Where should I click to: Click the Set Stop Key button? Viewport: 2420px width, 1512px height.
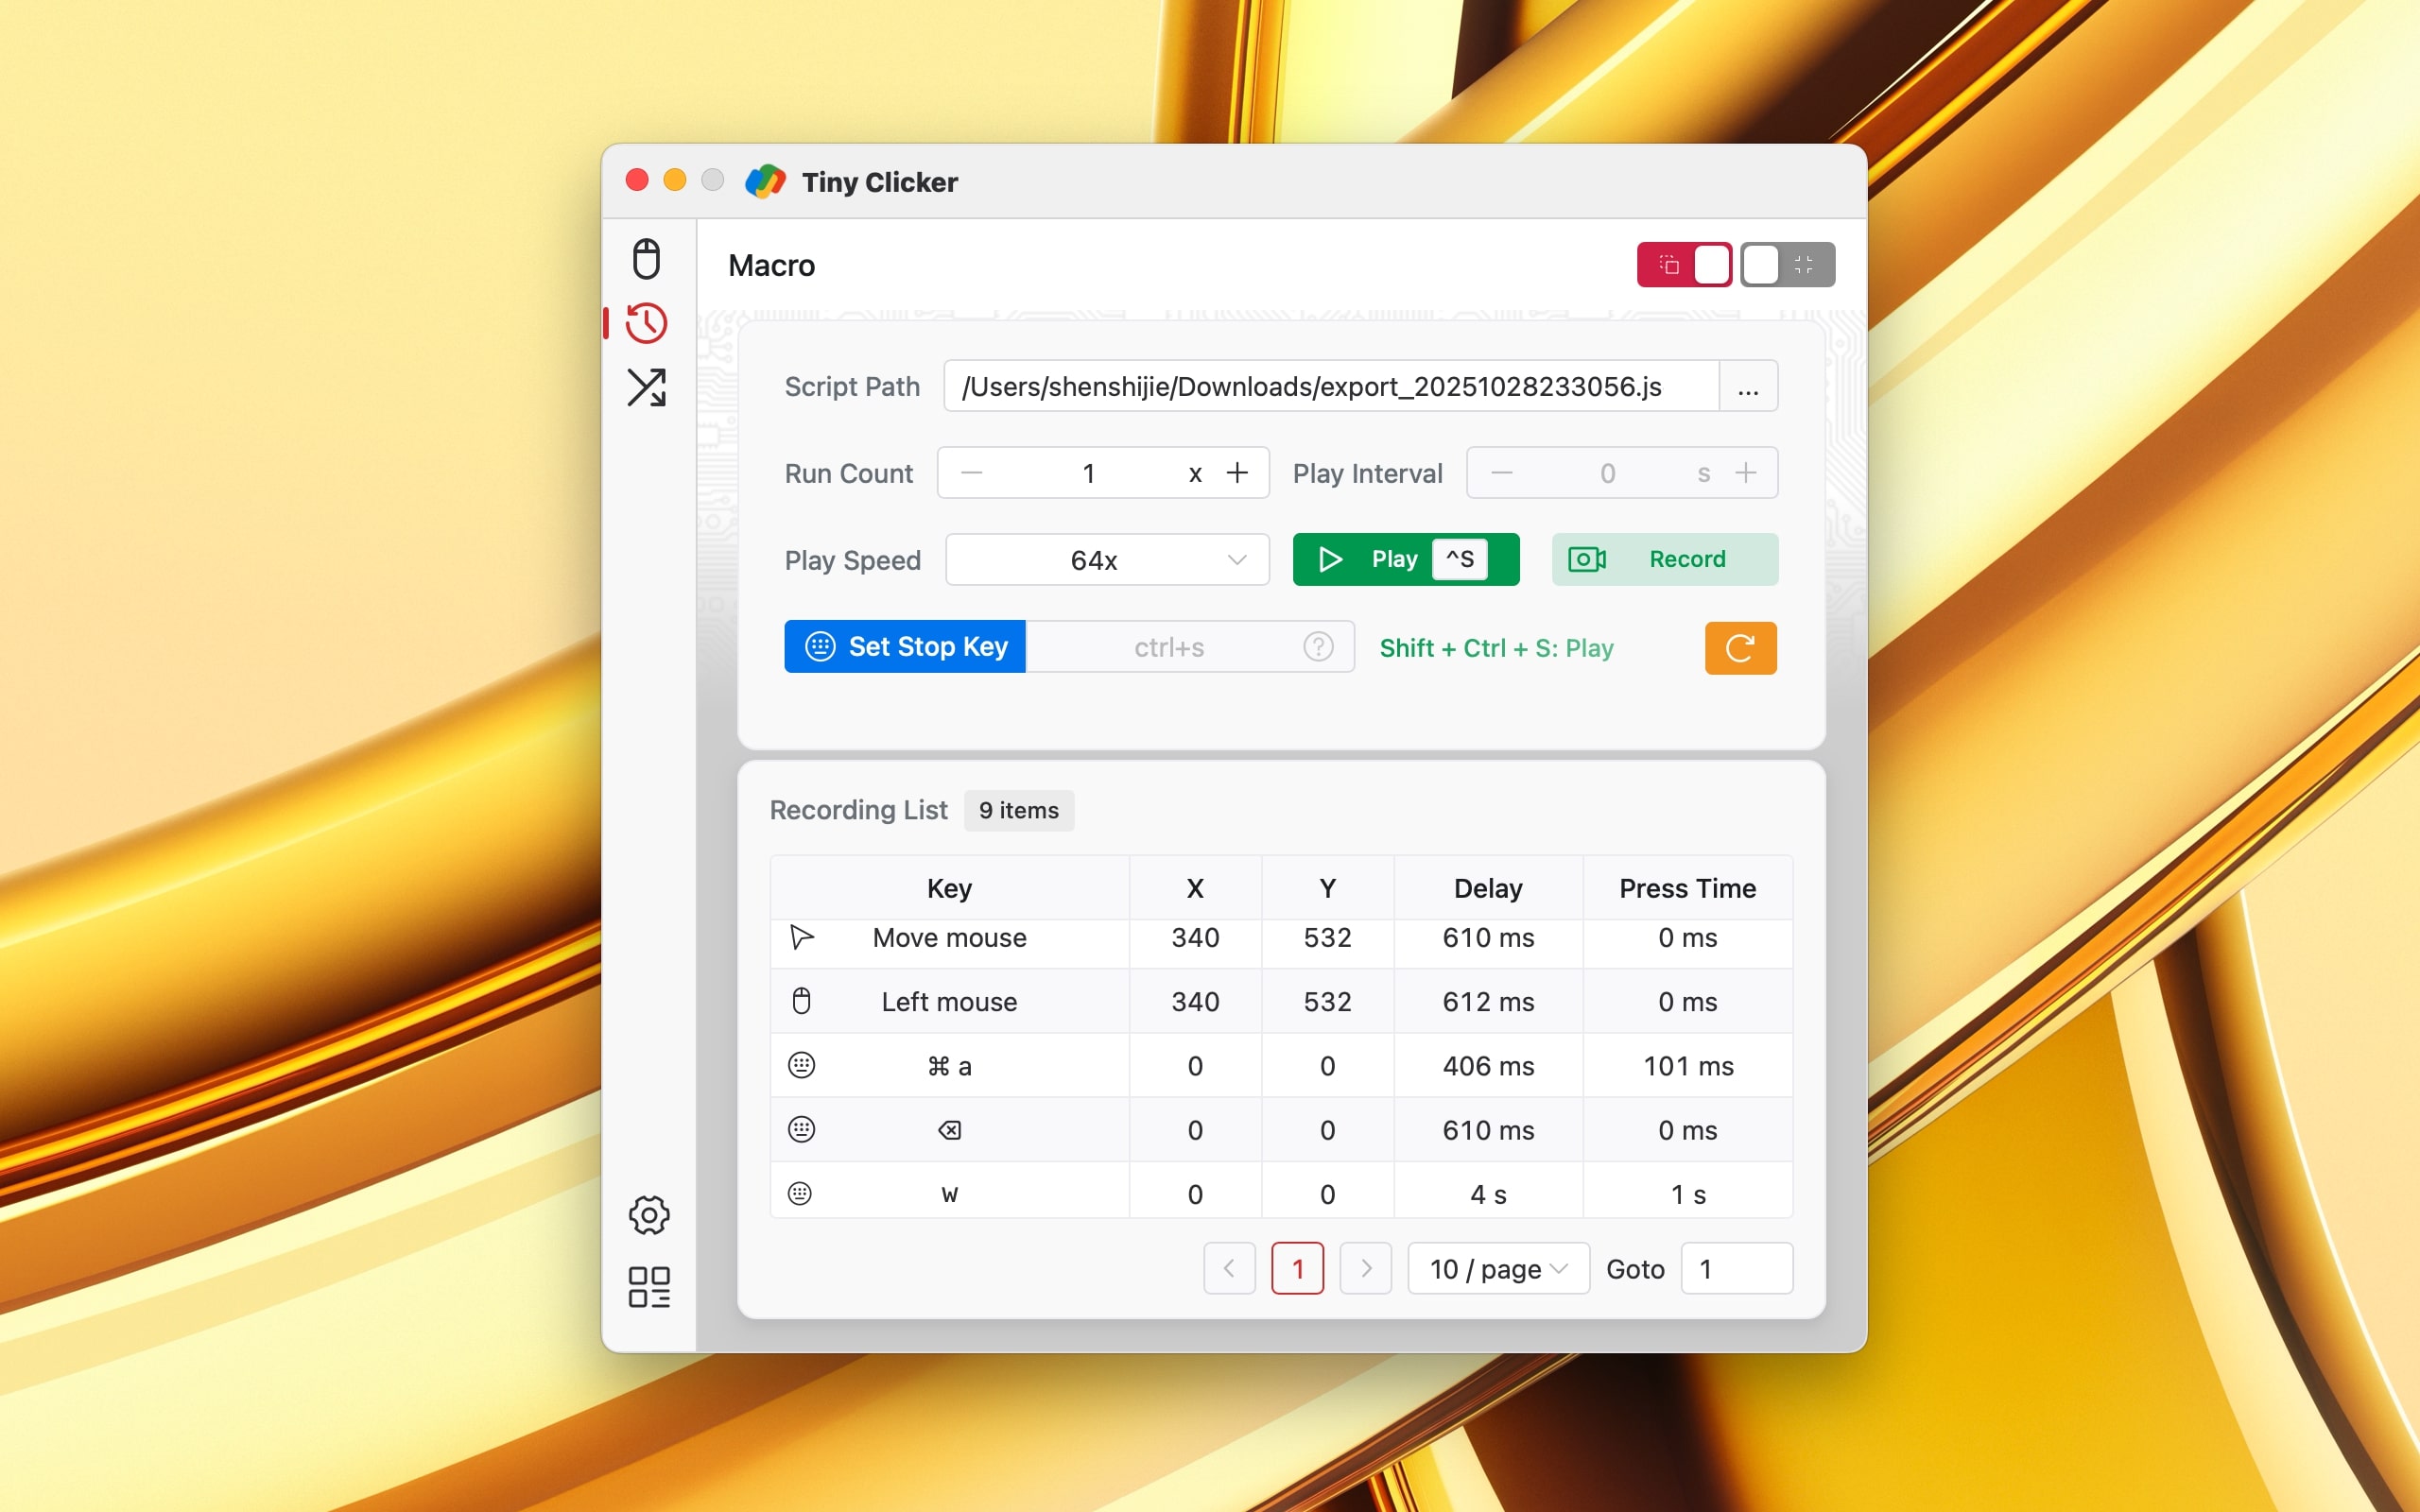click(x=905, y=647)
